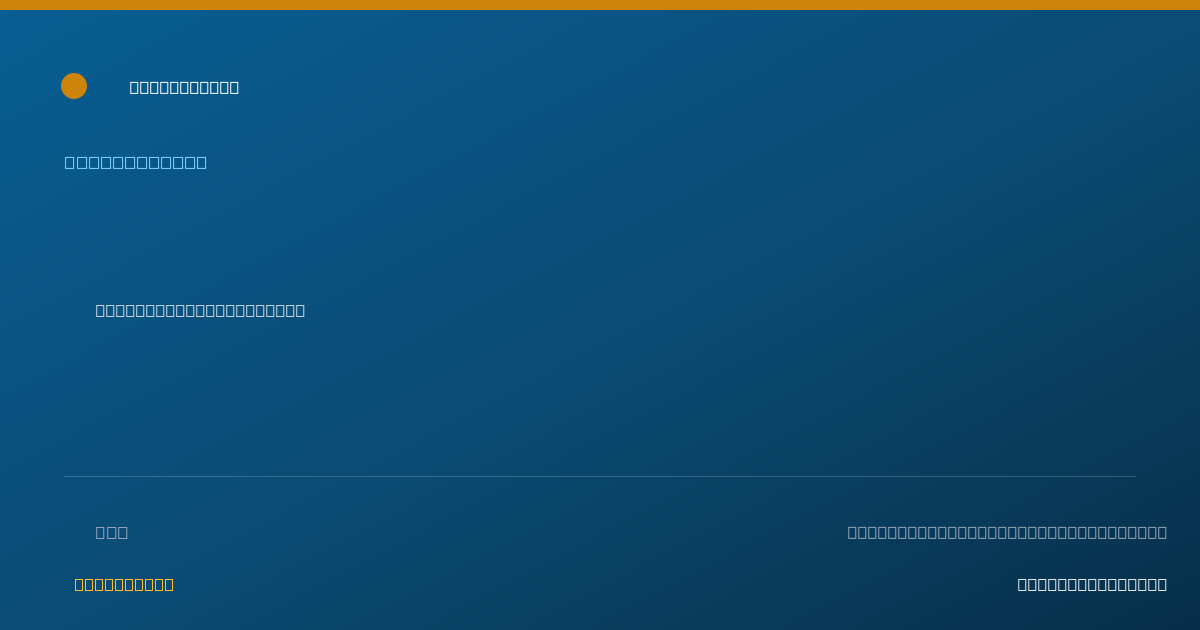The height and width of the screenshot is (630, 1200).
Task: Click the orange top accent stripe
Action: [600, 5]
